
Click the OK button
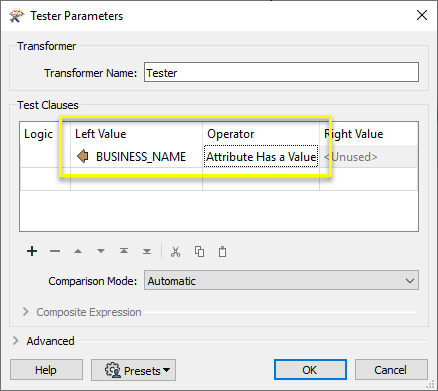[310, 370]
